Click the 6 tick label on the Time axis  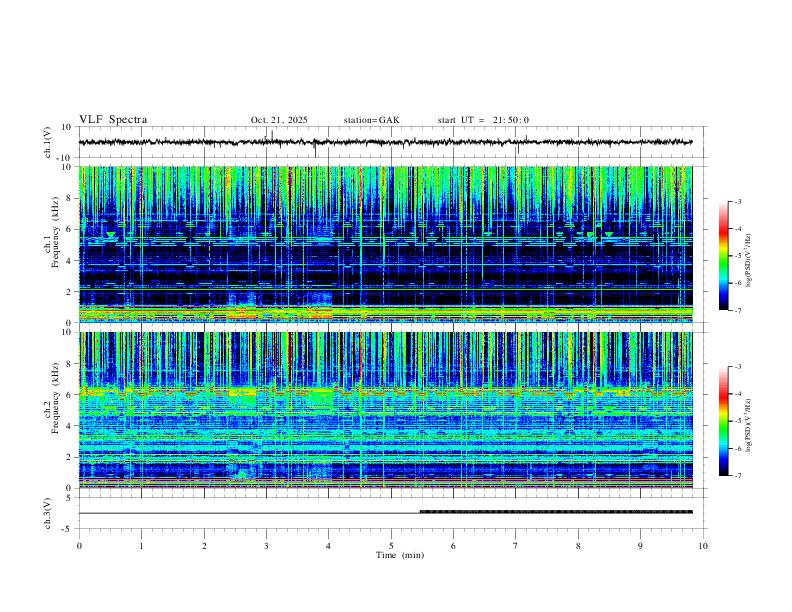point(453,546)
